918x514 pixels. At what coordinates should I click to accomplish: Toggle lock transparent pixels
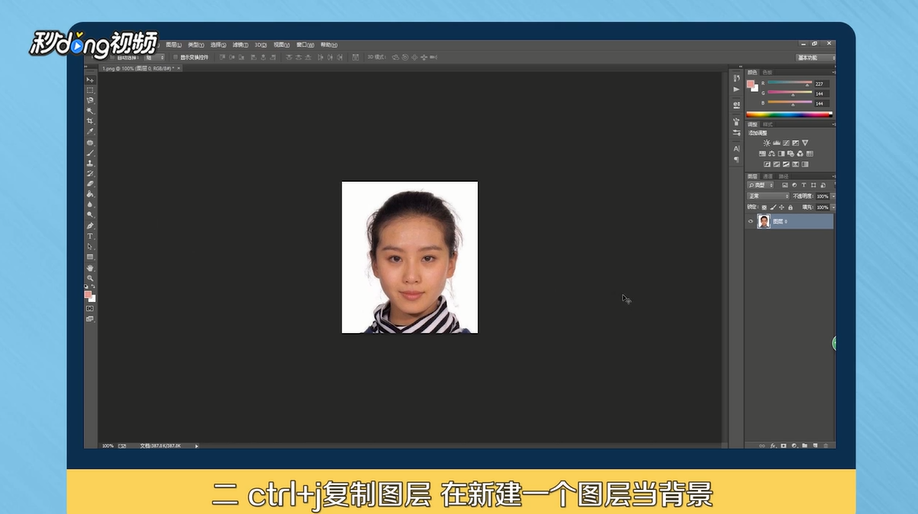764,207
